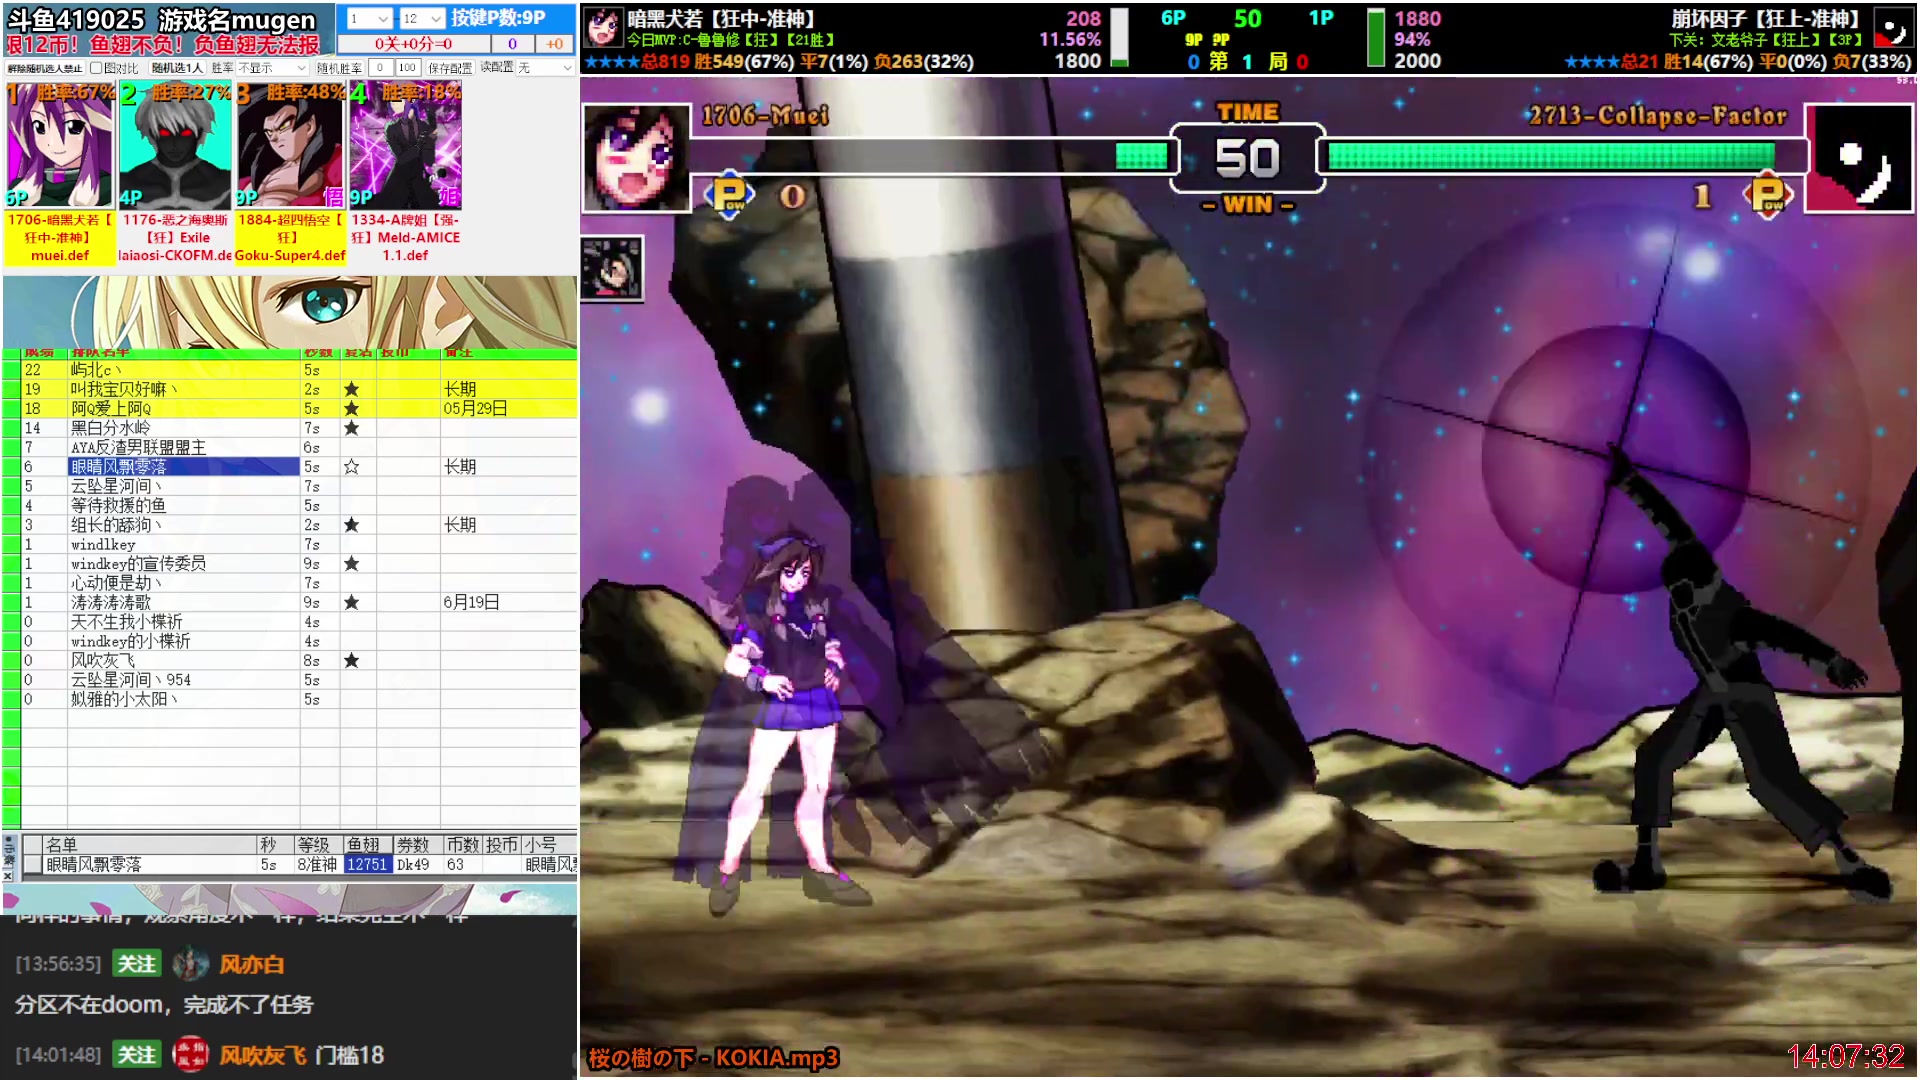Open the dropdown showing value 12

tap(422, 19)
